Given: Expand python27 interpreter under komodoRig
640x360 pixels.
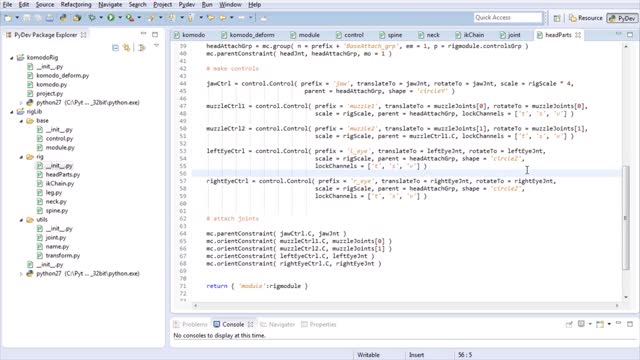Looking at the screenshot, I should pos(21,103).
